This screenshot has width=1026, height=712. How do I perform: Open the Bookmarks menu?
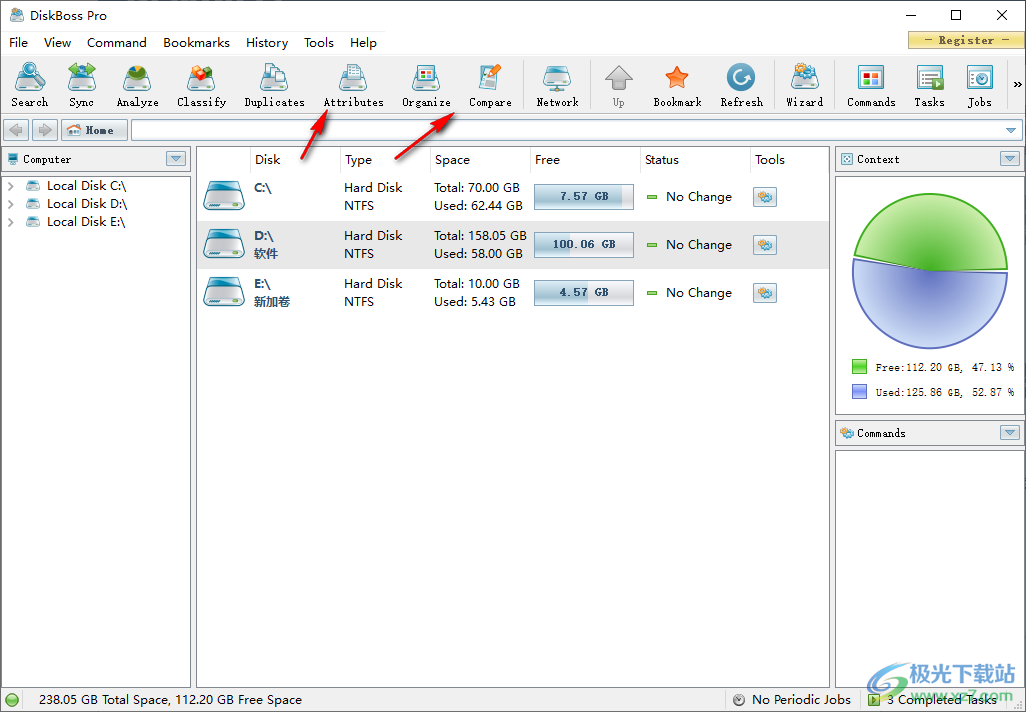click(x=196, y=43)
